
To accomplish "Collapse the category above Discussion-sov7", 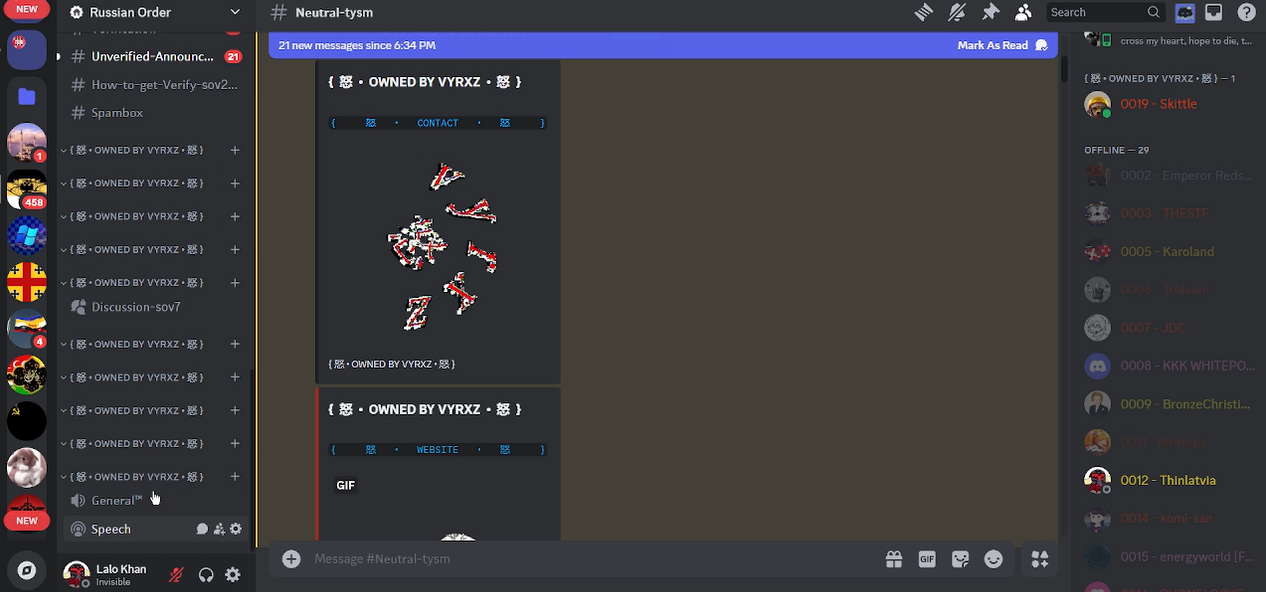I will (x=136, y=283).
